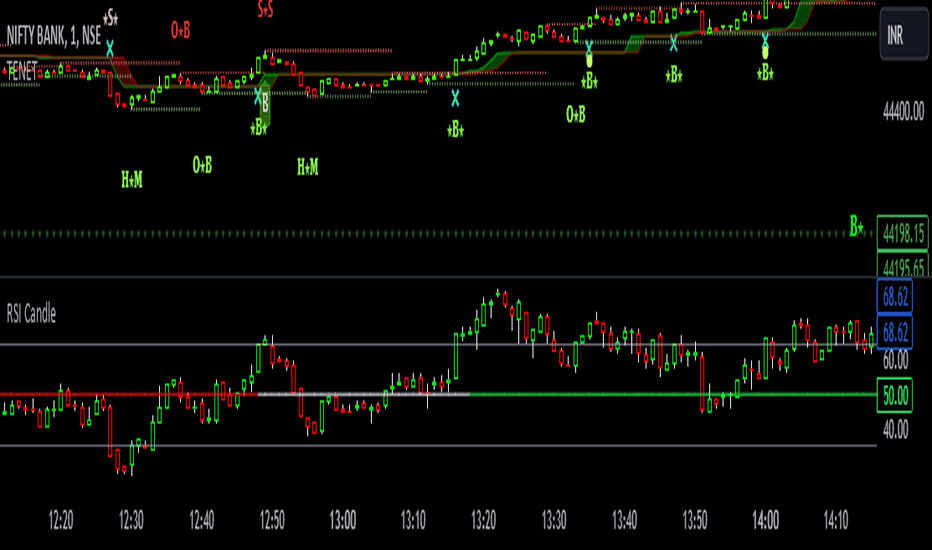Viewport: 932px width, 550px height.
Task: Click the red O*B signal marker
Action: (x=180, y=30)
